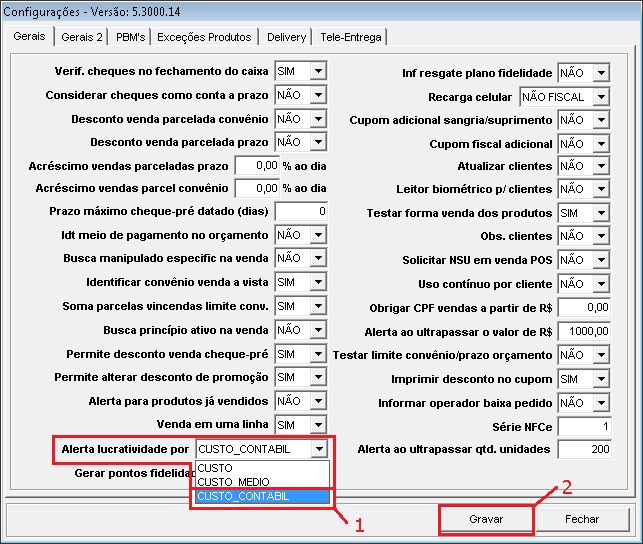Expand Alerta lucratividade por dropdown
Image resolution: width=643 pixels, height=544 pixels.
pyautogui.click(x=318, y=450)
